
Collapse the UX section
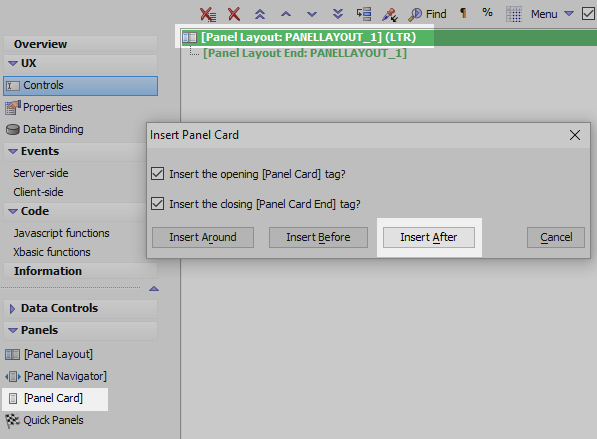(13, 63)
